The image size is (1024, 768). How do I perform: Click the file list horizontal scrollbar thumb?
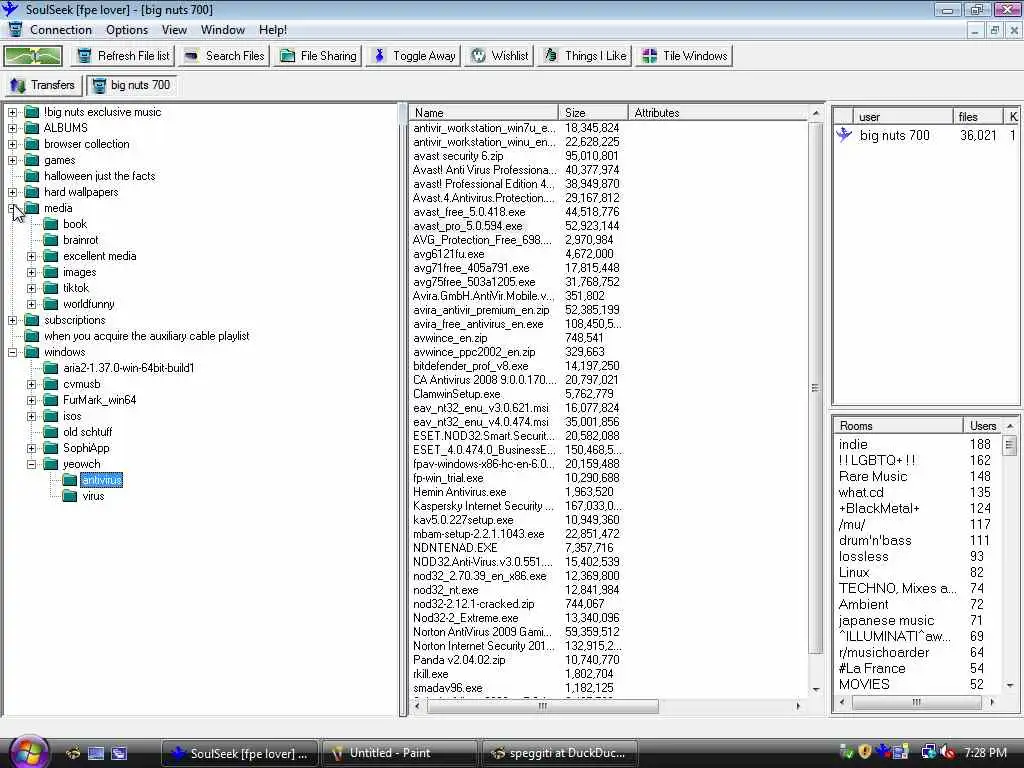(x=542, y=706)
